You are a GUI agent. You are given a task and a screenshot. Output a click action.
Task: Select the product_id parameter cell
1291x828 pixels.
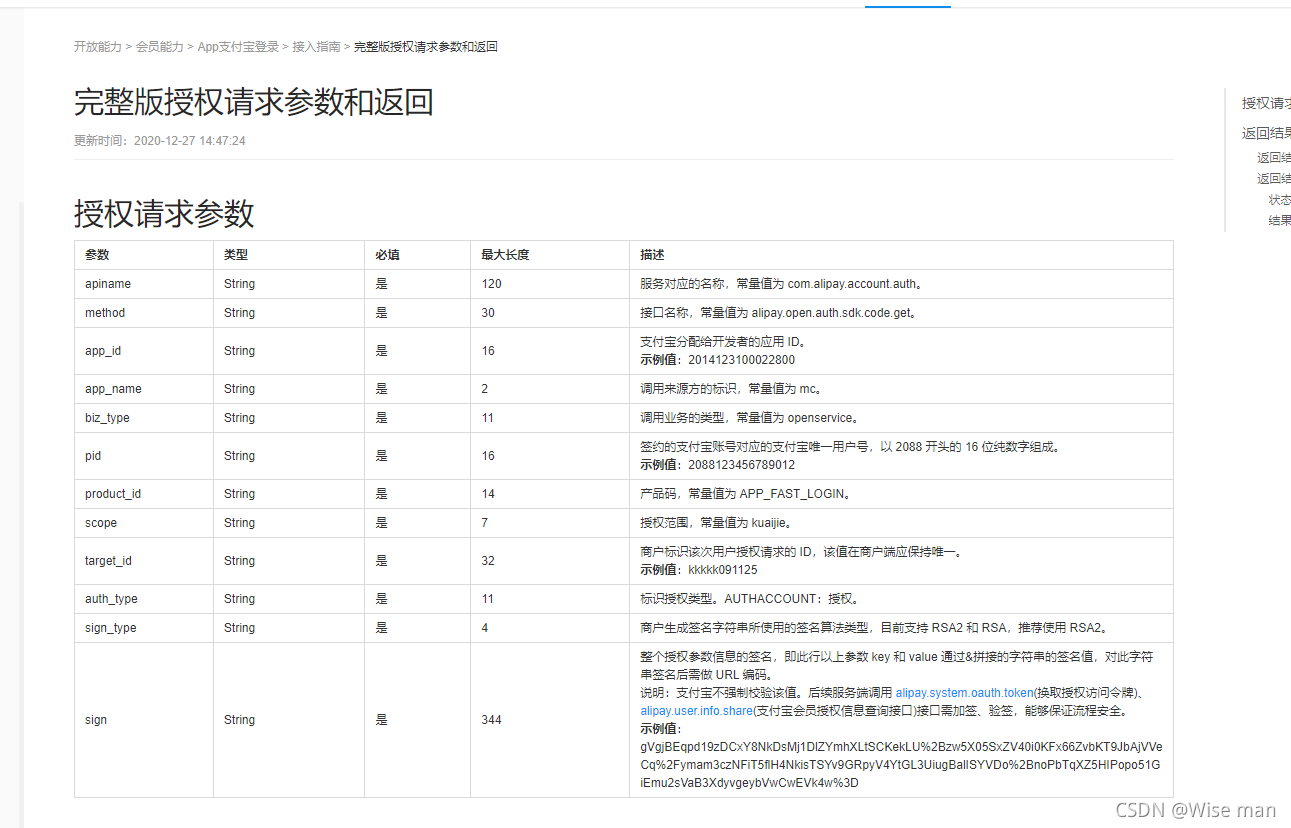[x=144, y=494]
